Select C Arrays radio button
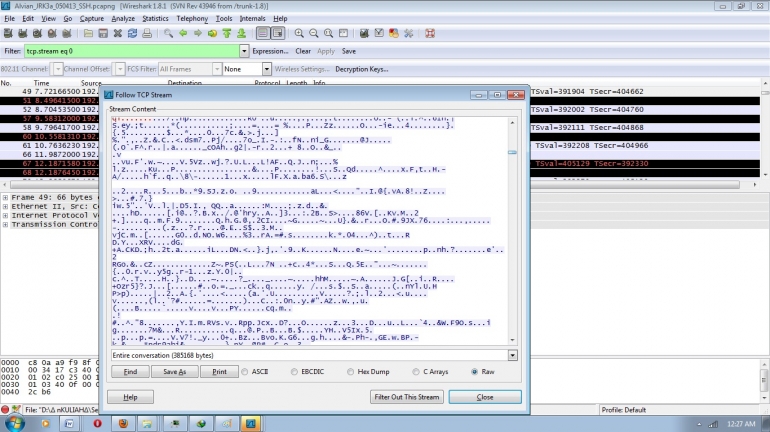This screenshot has height=432, width=770. tap(416, 372)
